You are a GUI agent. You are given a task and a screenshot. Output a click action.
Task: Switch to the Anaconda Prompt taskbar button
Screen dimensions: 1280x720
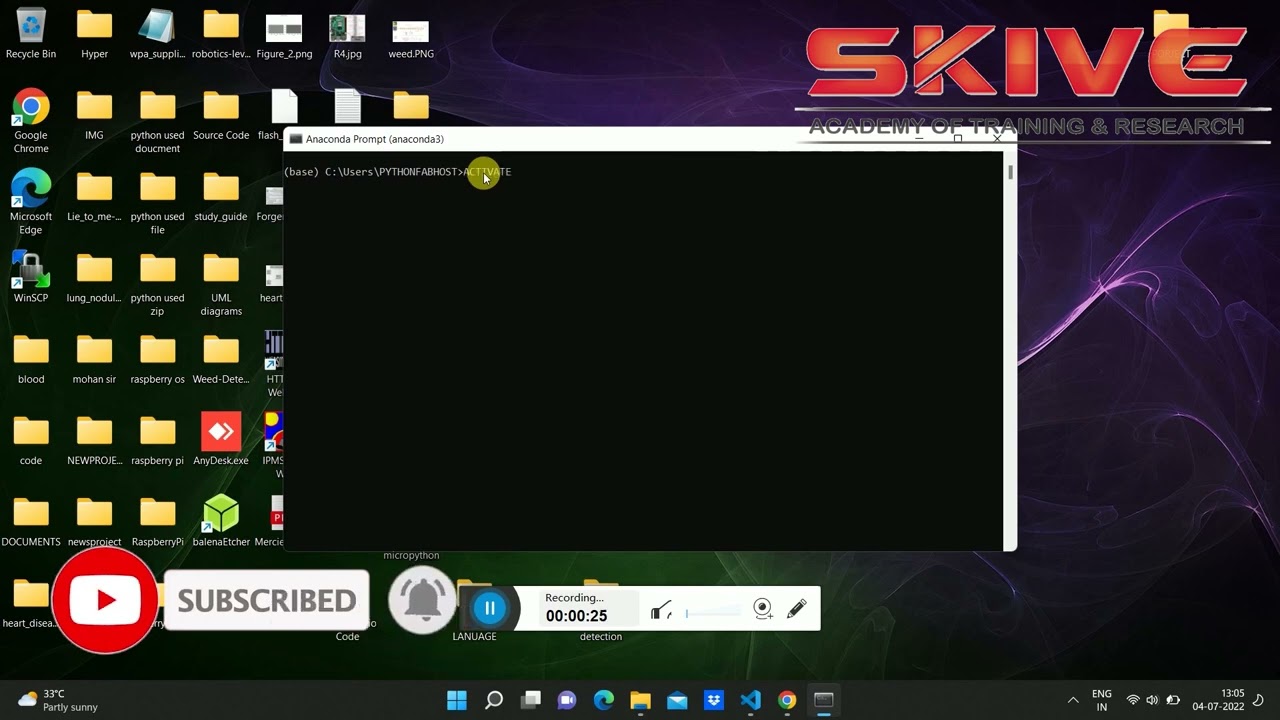[824, 700]
